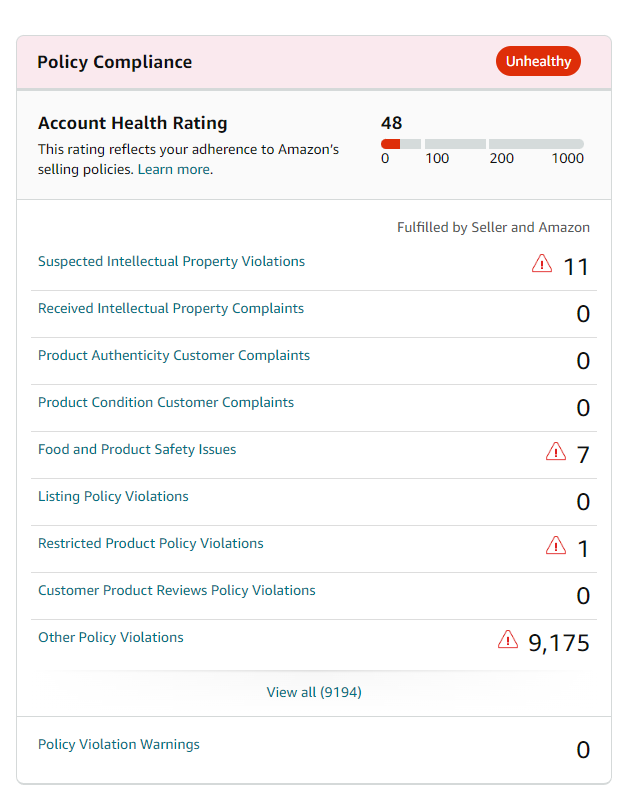Image resolution: width=618 pixels, height=790 pixels.
Task: Click warning icon beside Suspected Intellectual Property Violations
Action: pyautogui.click(x=541, y=264)
